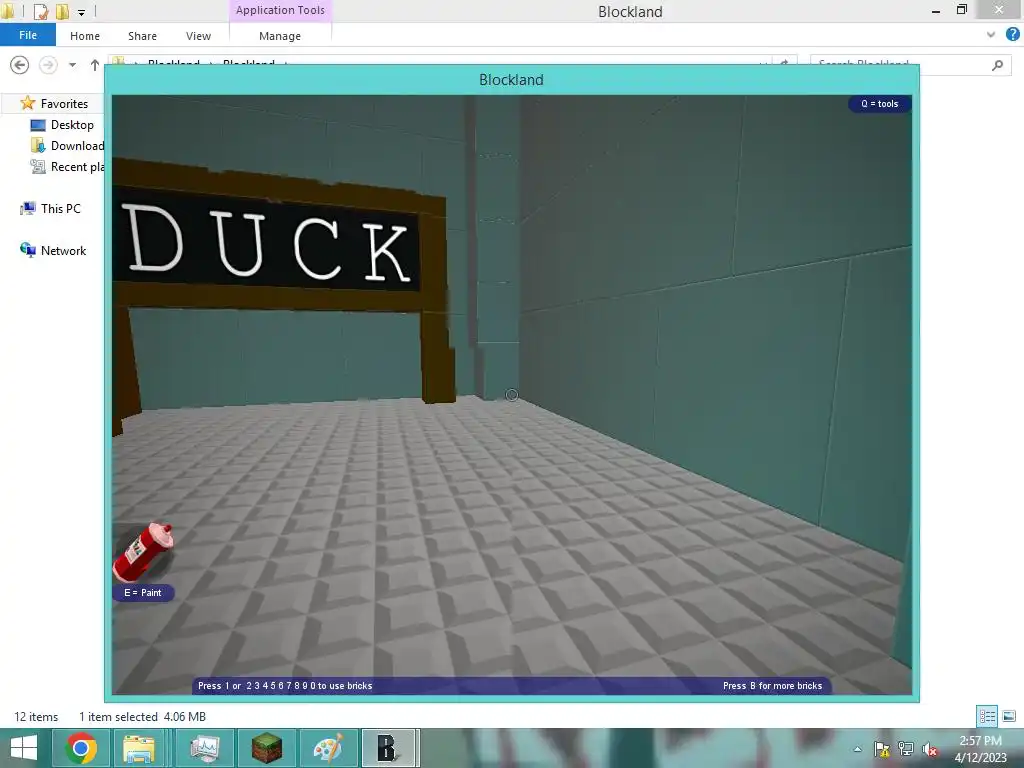Select Network in navigation pane
Screen dimensions: 1024x768
(54, 250)
